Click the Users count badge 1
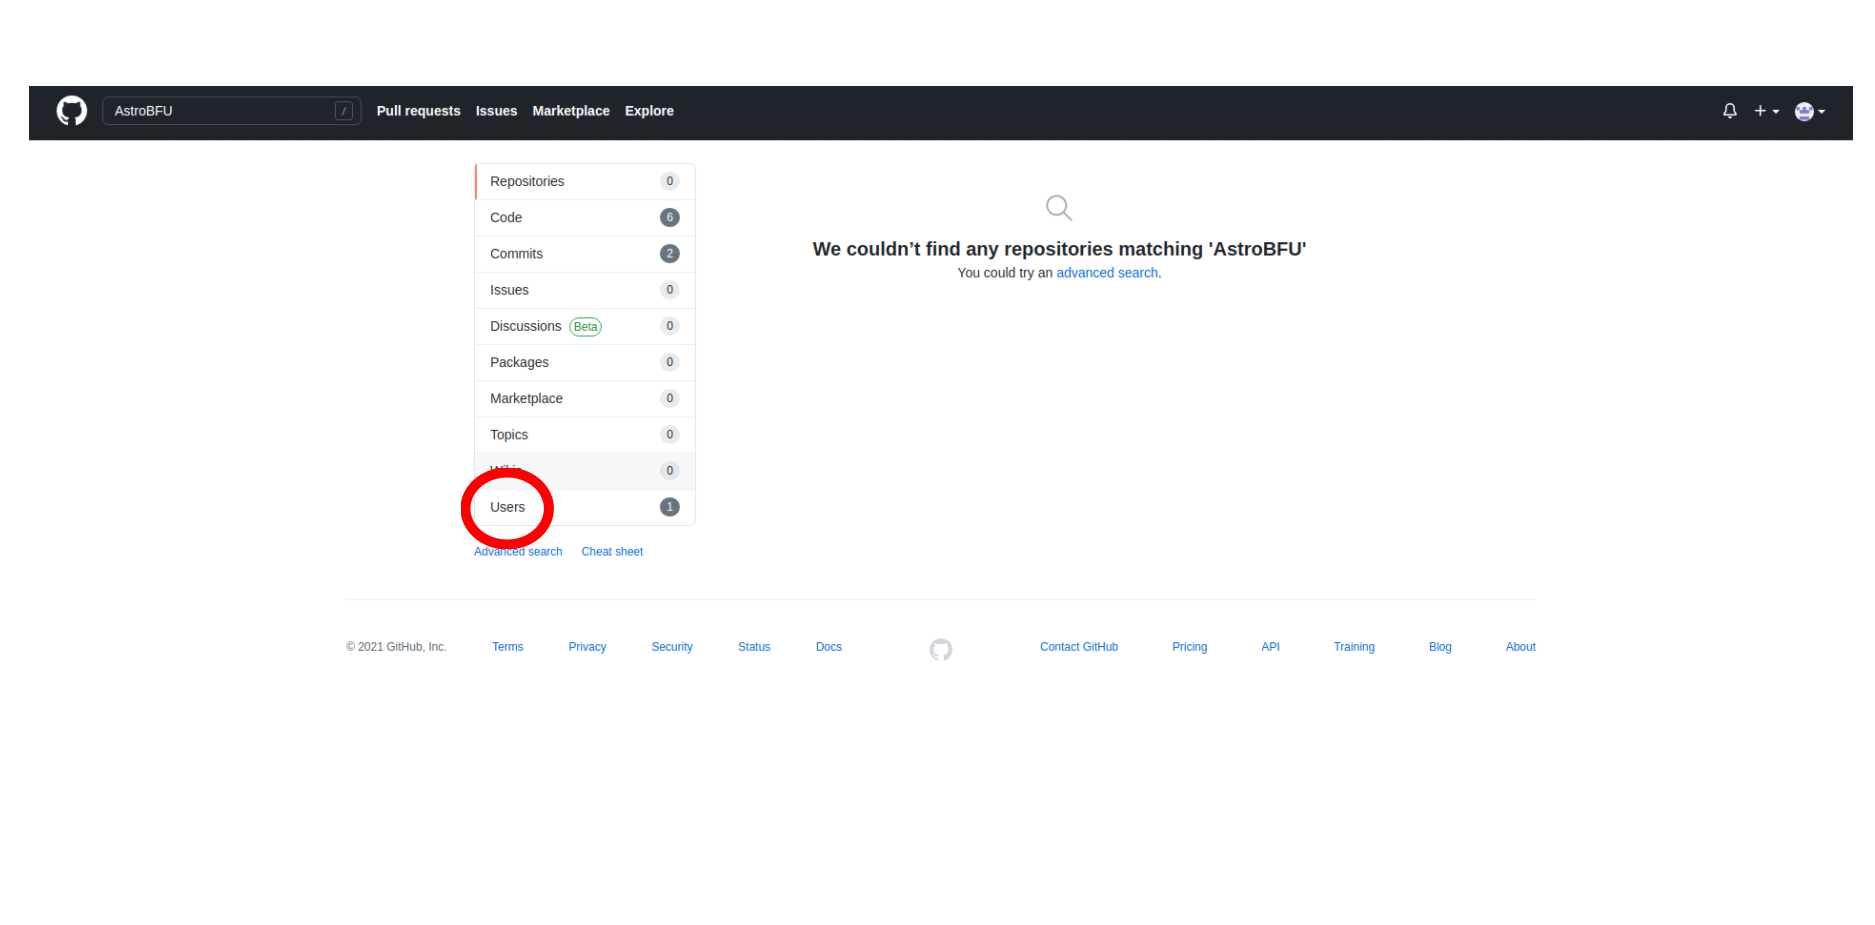Screen dimensions: 1875x925 point(670,507)
